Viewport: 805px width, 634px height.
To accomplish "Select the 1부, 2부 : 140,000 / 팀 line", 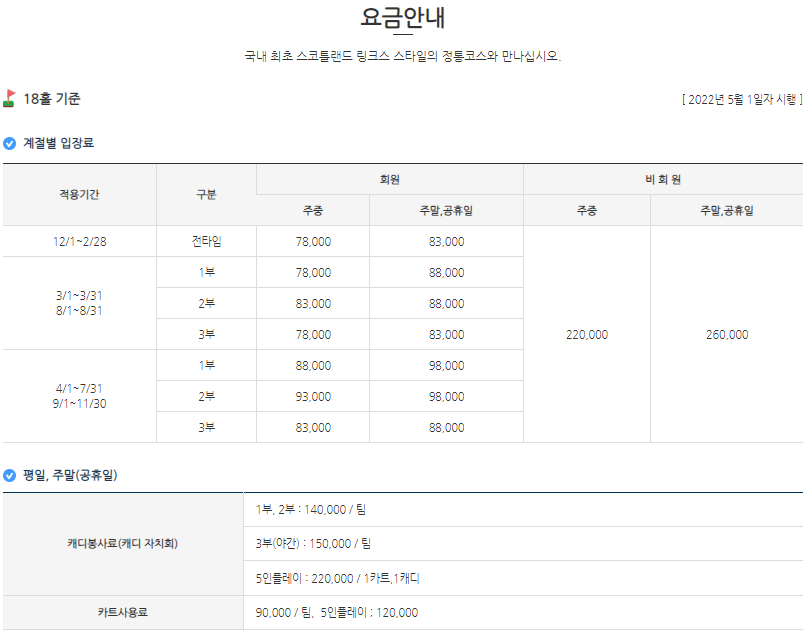I will click(311, 510).
